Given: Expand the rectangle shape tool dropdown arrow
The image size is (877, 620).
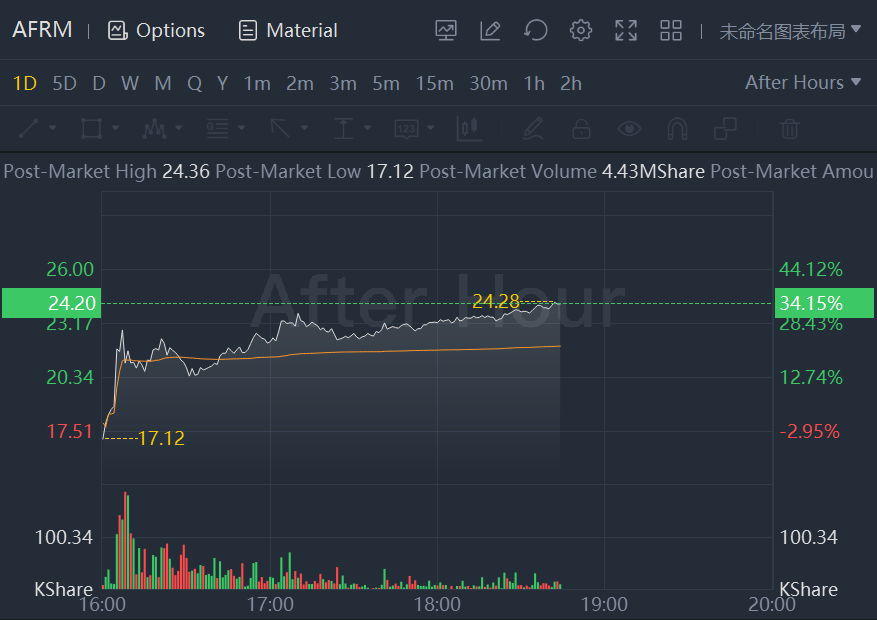Looking at the screenshot, I should (x=116, y=128).
